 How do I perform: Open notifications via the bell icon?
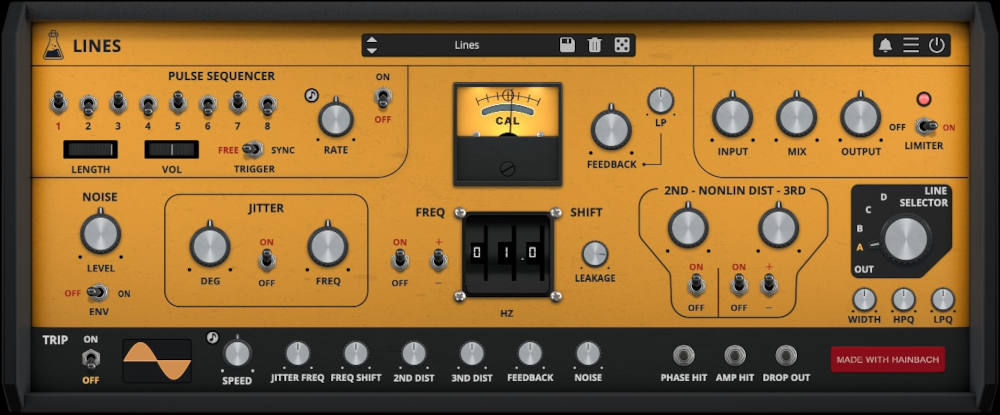(x=885, y=45)
